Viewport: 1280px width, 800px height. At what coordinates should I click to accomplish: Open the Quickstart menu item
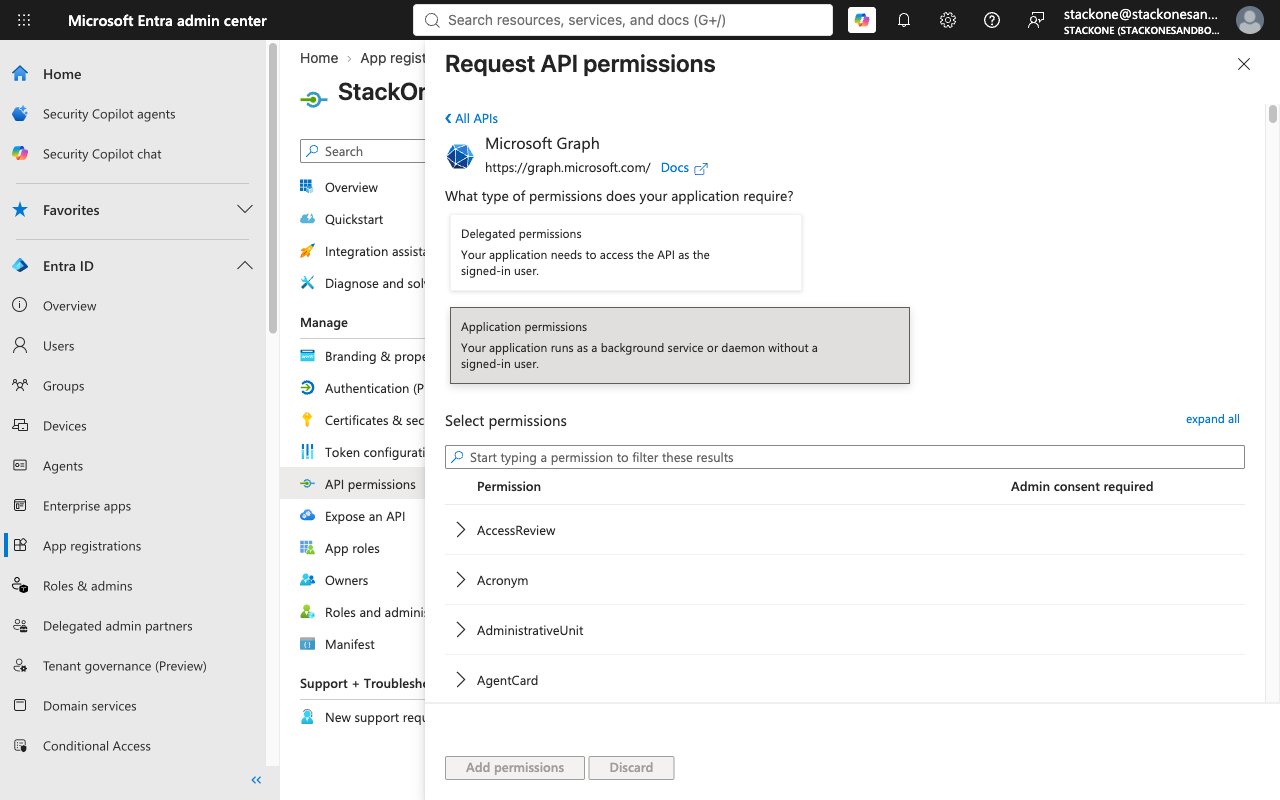pos(354,219)
